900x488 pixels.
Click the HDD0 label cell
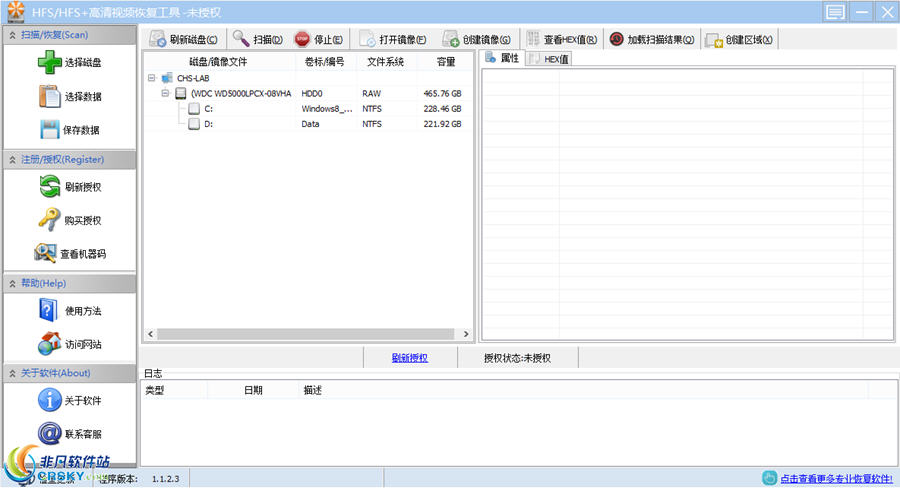312,93
